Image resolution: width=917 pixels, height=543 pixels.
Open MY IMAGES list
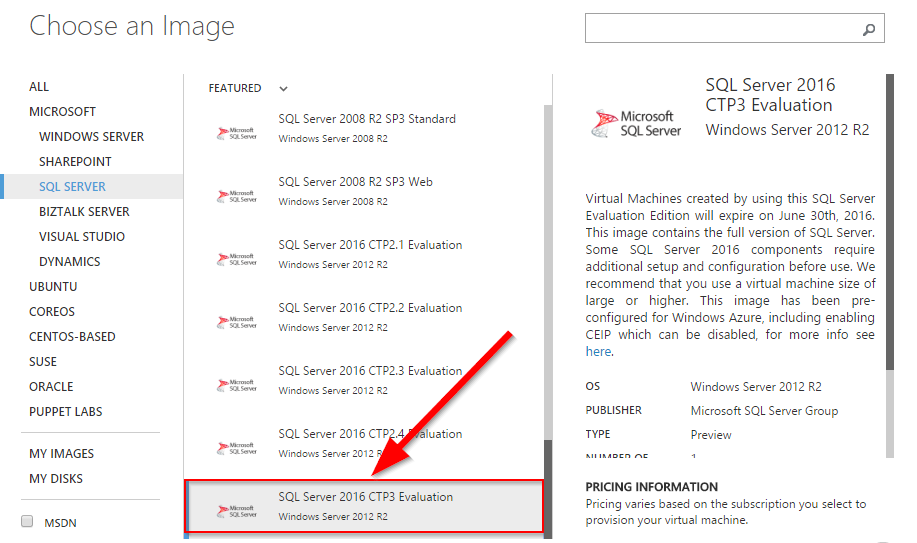(x=61, y=454)
